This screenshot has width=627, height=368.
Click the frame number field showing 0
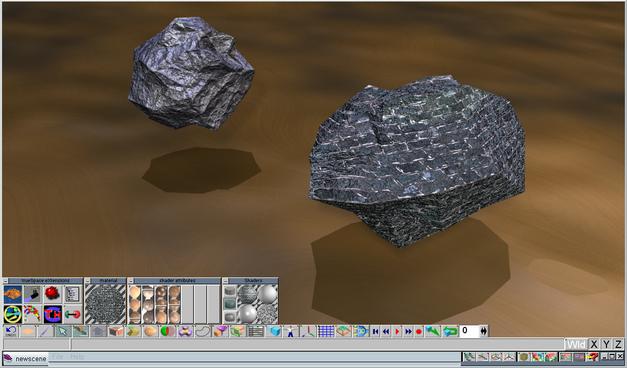tap(469, 331)
